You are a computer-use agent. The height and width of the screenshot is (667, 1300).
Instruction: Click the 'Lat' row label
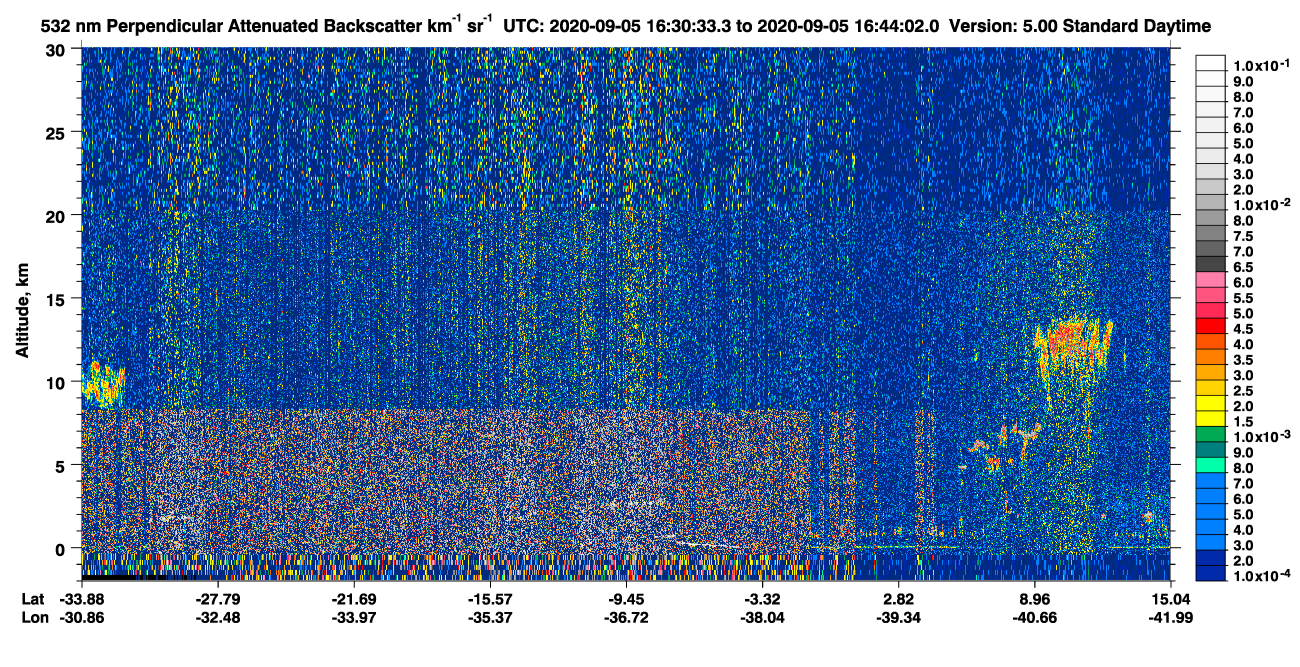[x=32, y=598]
